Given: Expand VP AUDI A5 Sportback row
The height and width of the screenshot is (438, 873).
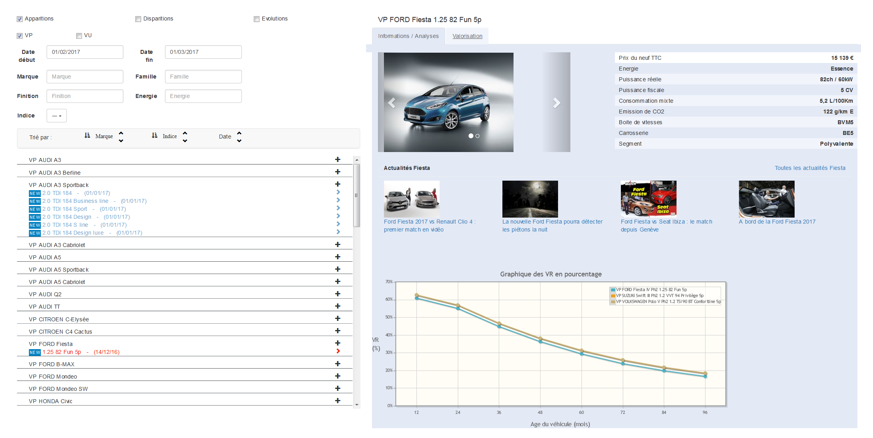Looking at the screenshot, I should point(337,269).
